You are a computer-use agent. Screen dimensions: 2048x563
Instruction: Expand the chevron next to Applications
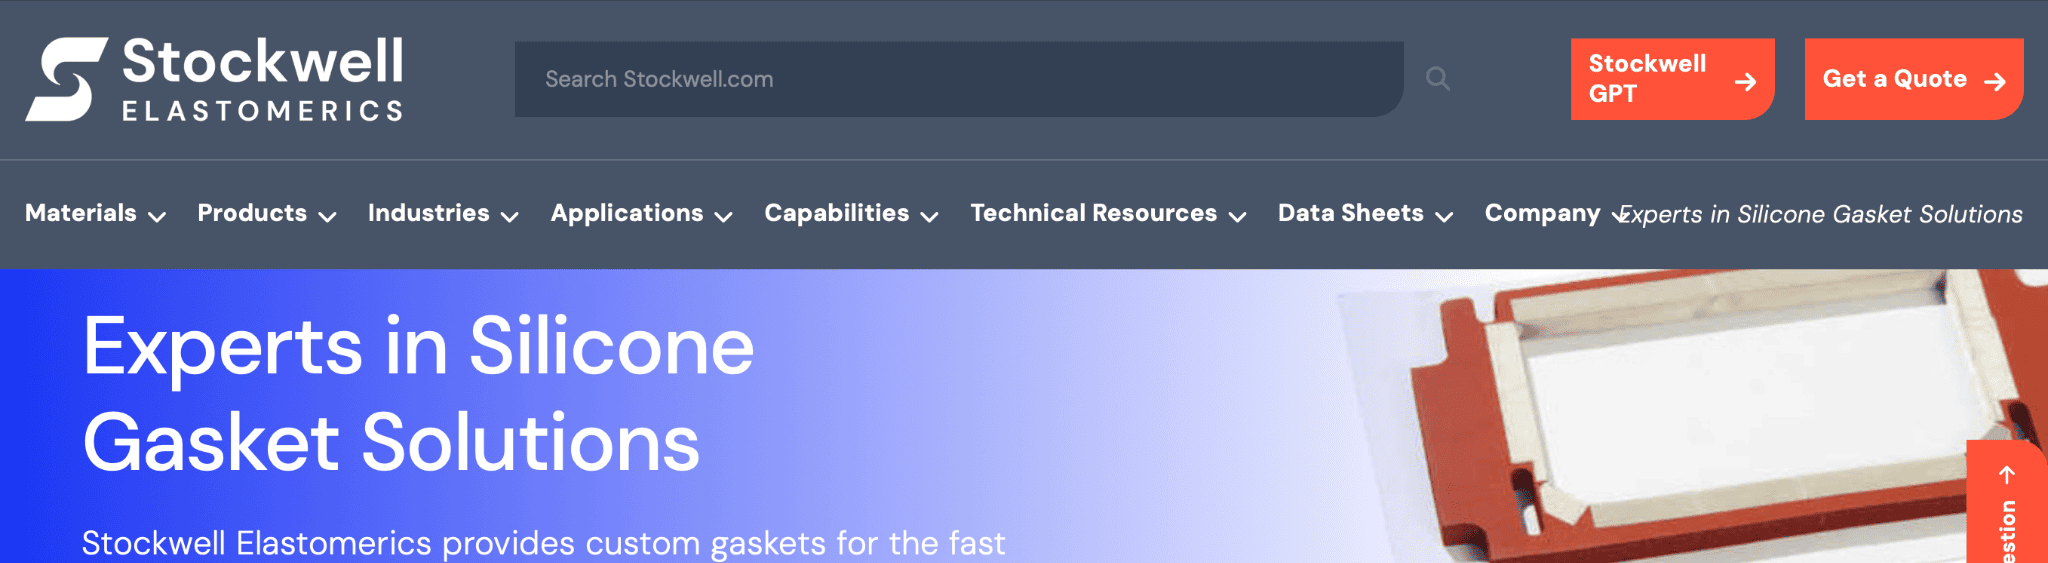[x=724, y=216]
